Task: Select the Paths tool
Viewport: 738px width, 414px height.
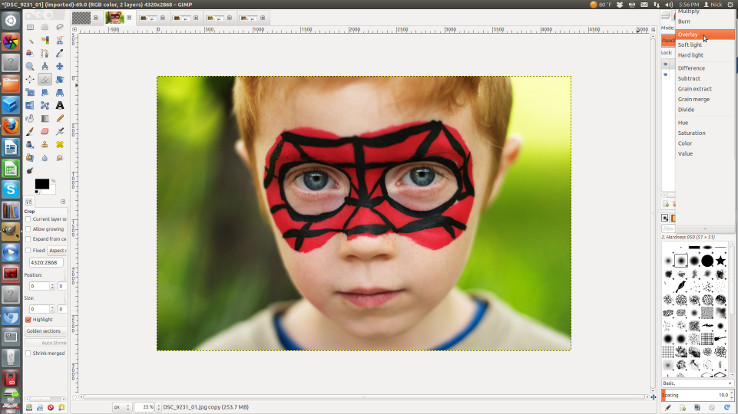Action: (x=45, y=53)
